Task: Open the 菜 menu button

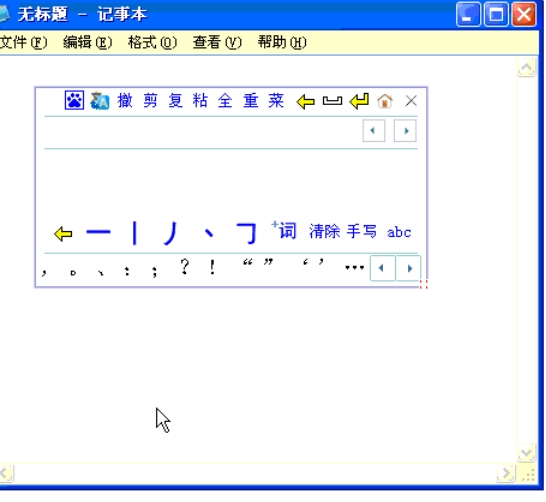Action: pyautogui.click(x=276, y=101)
